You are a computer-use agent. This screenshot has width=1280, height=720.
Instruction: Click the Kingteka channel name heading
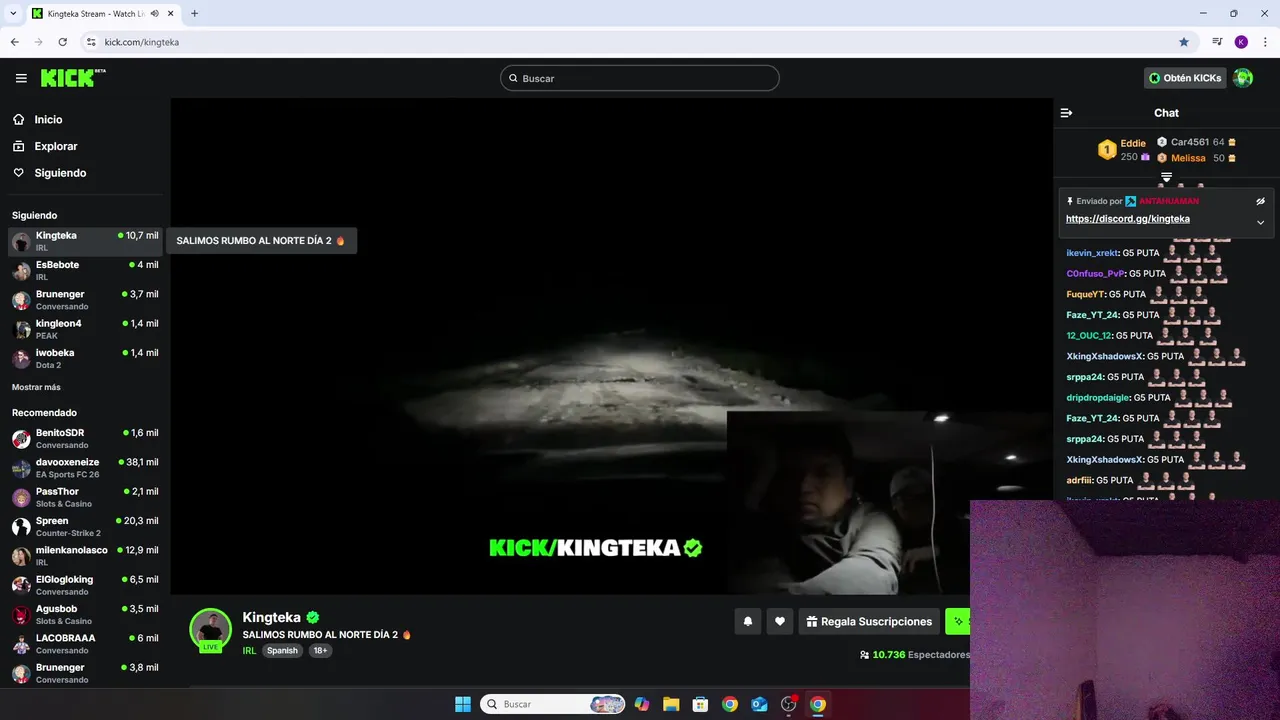271,617
